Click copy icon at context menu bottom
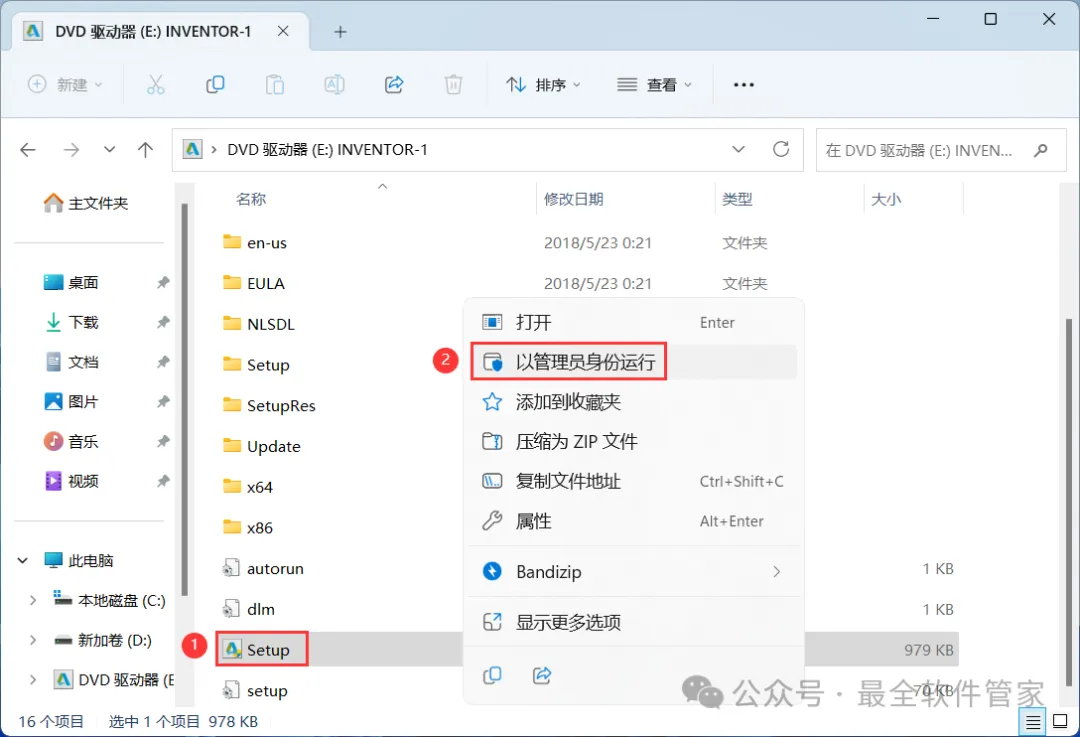The image size is (1080, 737). (x=492, y=676)
